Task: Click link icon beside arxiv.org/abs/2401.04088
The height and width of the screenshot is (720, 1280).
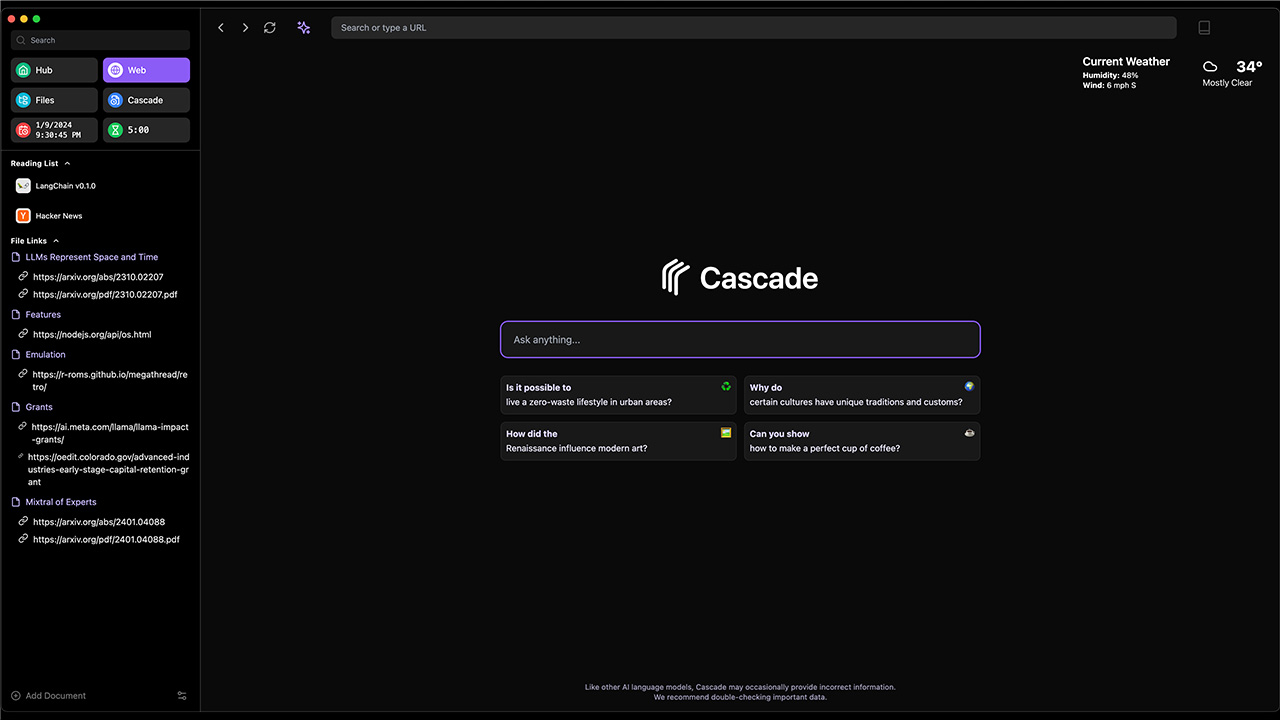Action: (x=23, y=521)
